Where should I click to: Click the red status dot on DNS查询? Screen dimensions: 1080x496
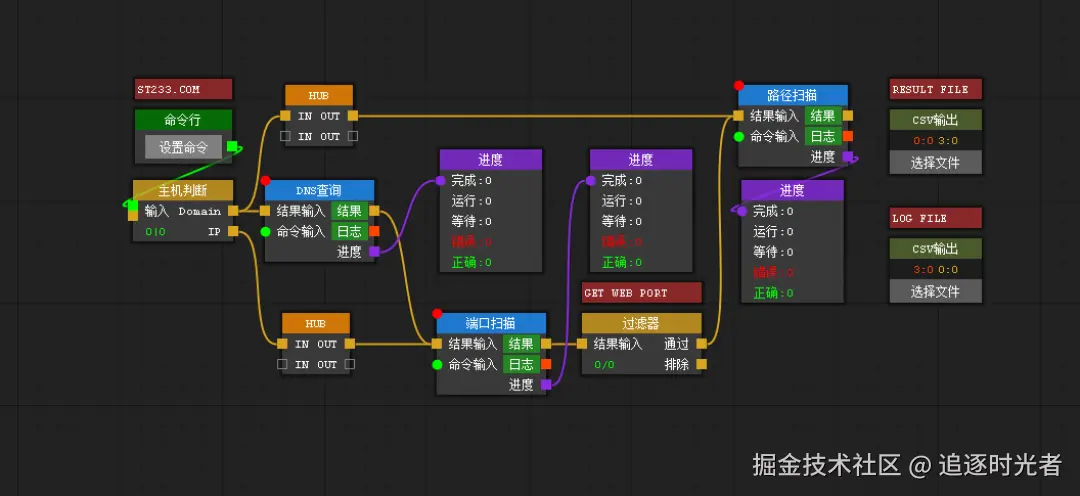tap(265, 180)
